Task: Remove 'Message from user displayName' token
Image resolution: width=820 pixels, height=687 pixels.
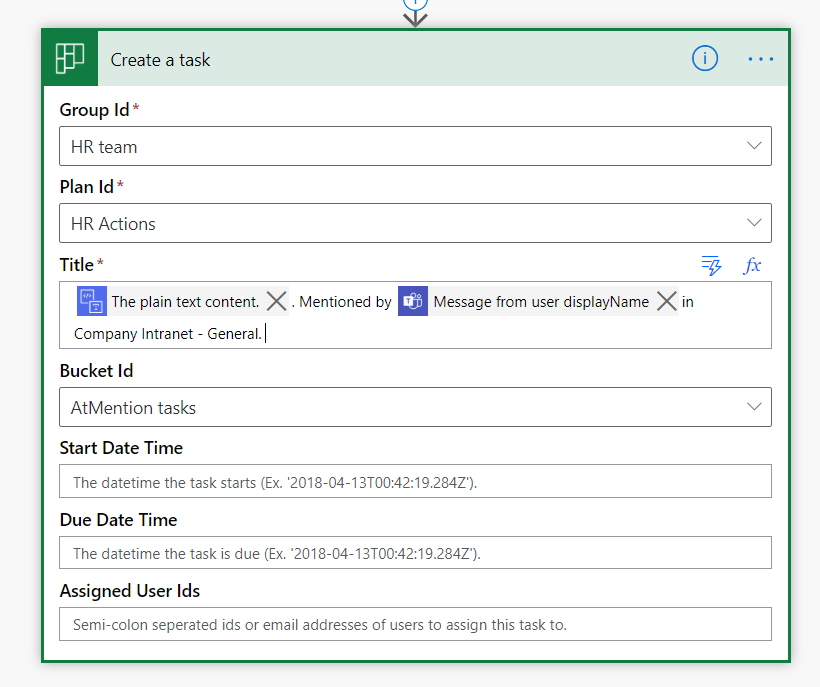Action: 667,301
